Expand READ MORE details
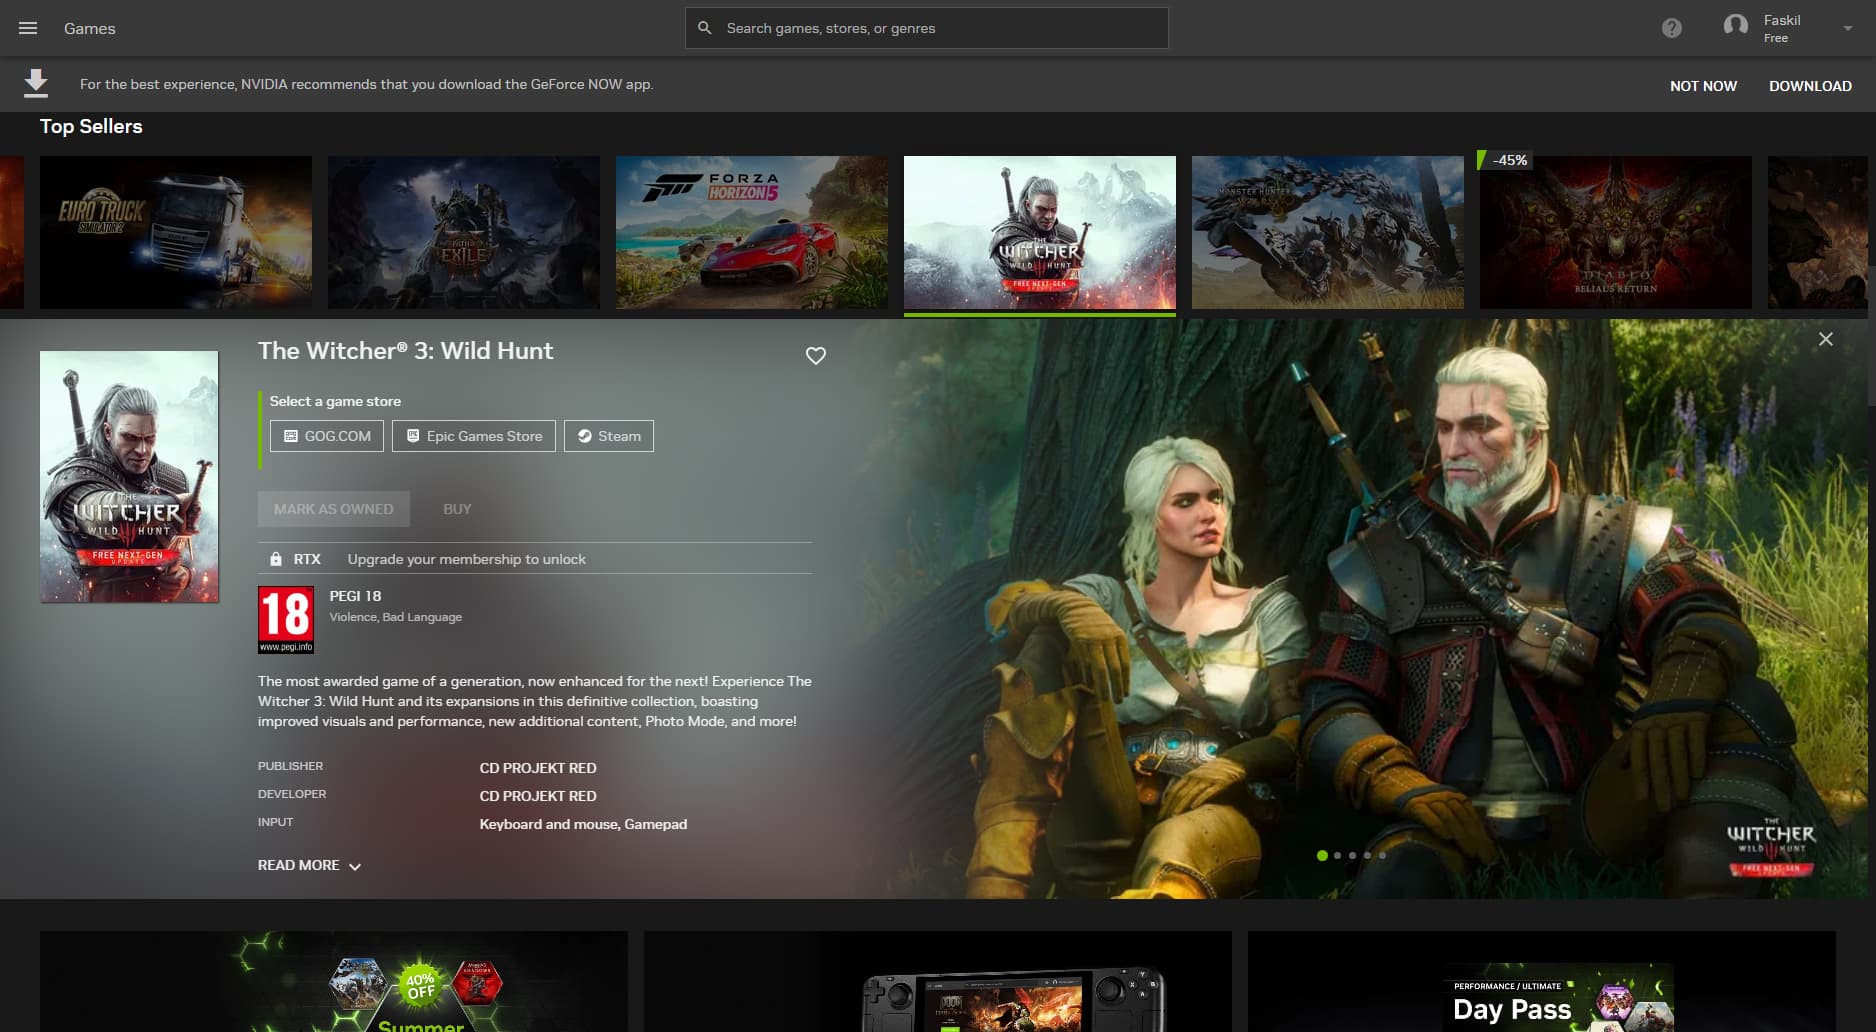Image resolution: width=1876 pixels, height=1032 pixels. pos(309,865)
